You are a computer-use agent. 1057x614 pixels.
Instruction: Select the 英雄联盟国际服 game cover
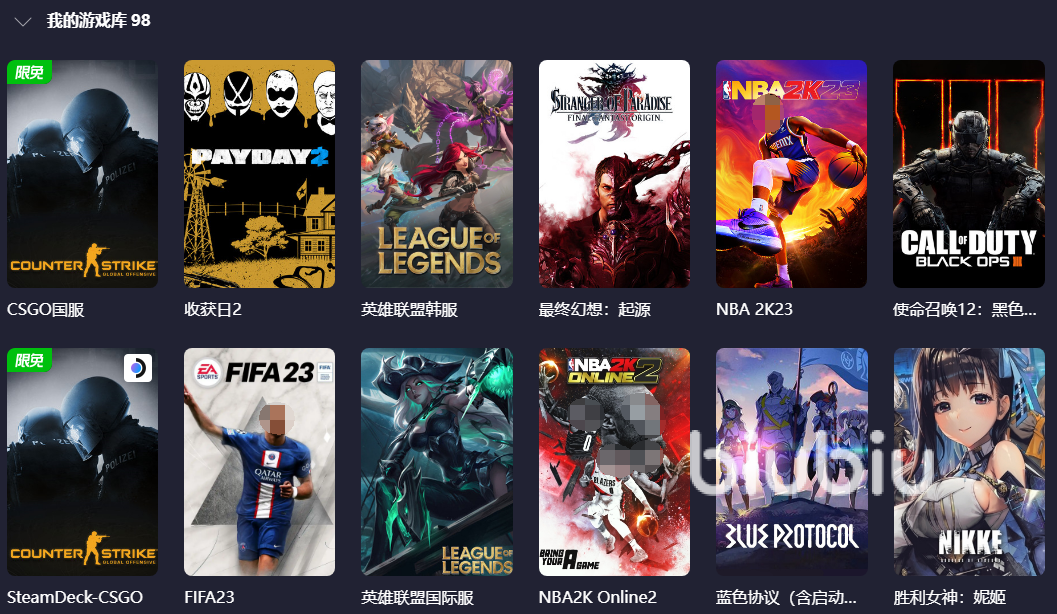click(x=437, y=462)
